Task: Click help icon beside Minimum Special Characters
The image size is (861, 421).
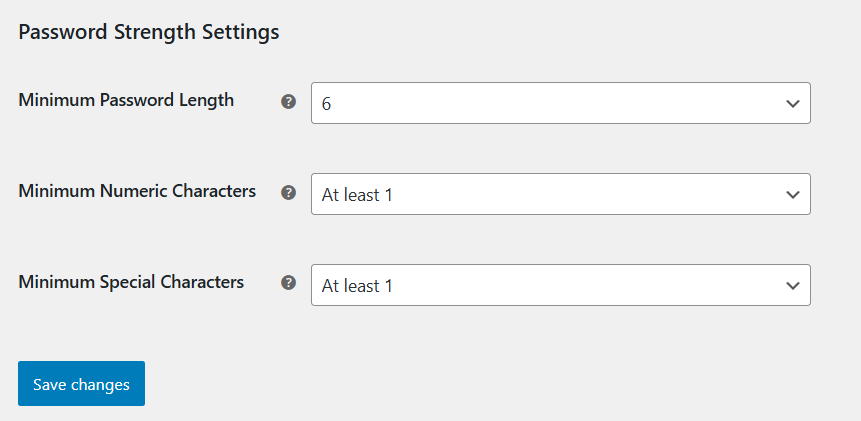Action: pos(289,284)
